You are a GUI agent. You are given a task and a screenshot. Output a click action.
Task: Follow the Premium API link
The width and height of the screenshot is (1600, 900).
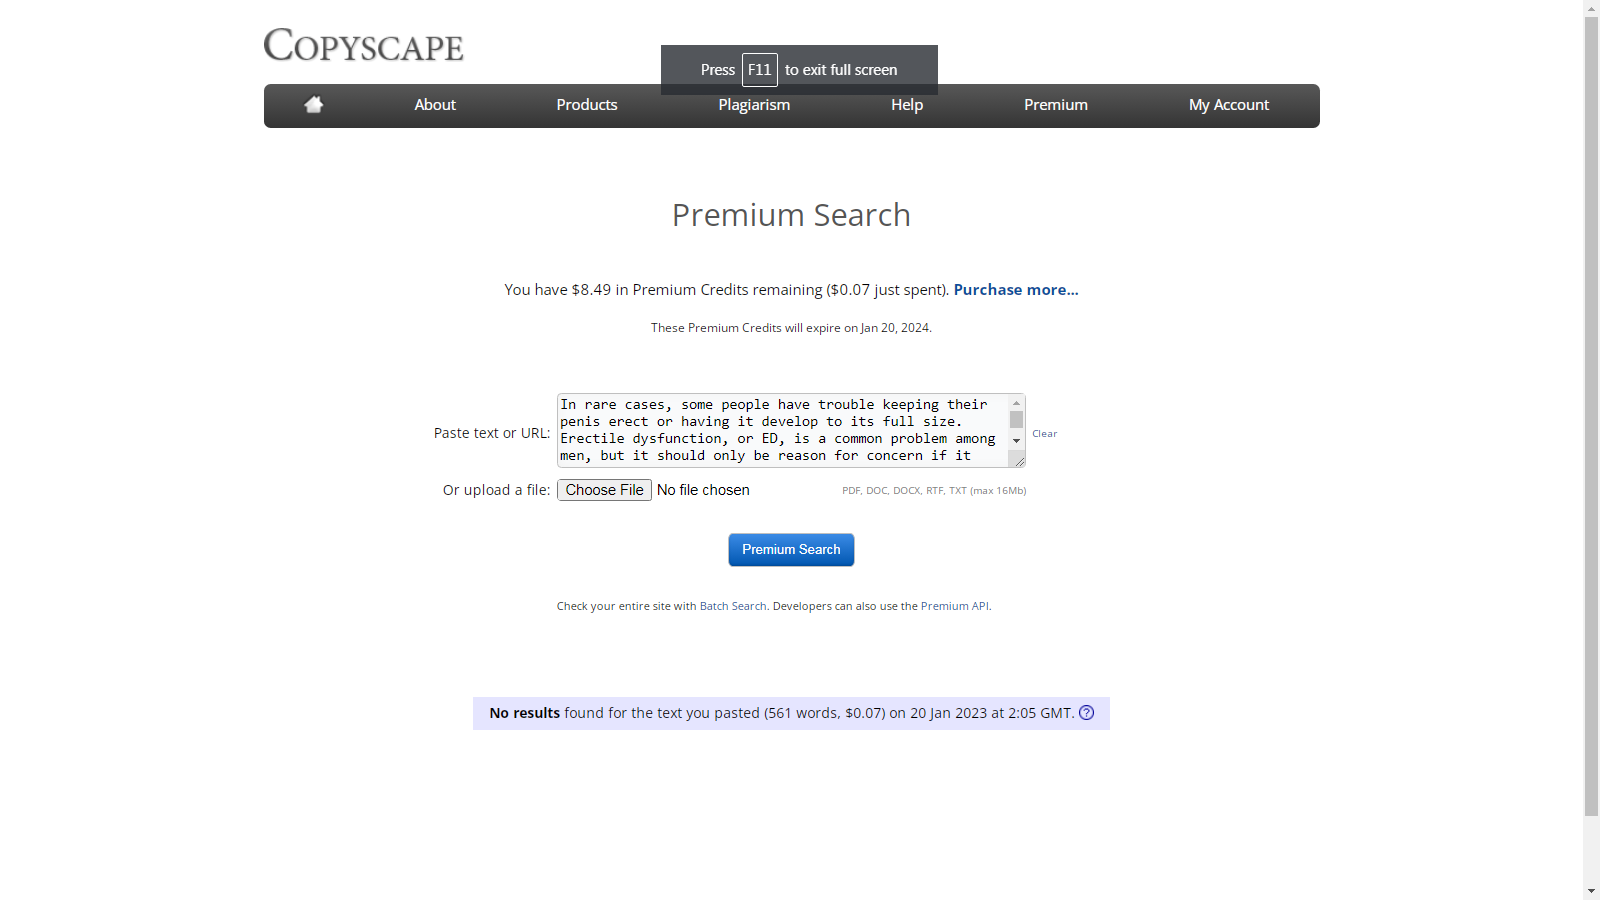tap(955, 606)
